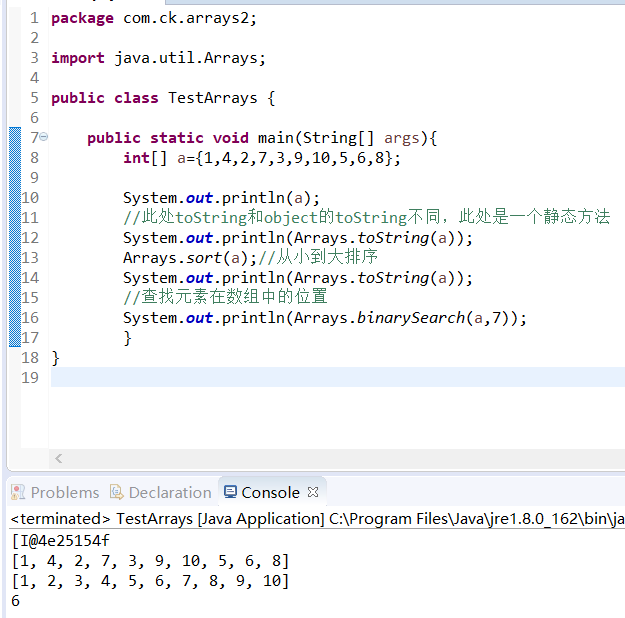Click the Declaration tab icon
The image size is (625, 618).
coord(116,492)
